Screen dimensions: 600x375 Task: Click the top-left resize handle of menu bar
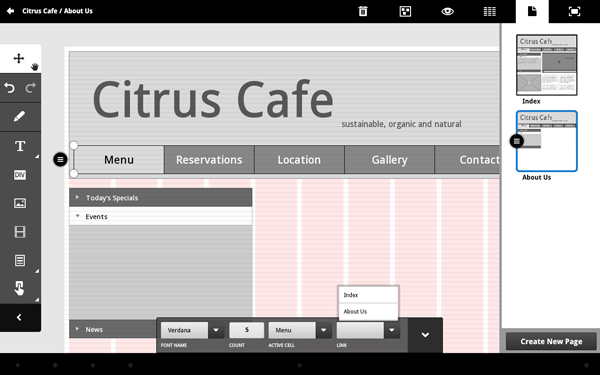click(74, 145)
